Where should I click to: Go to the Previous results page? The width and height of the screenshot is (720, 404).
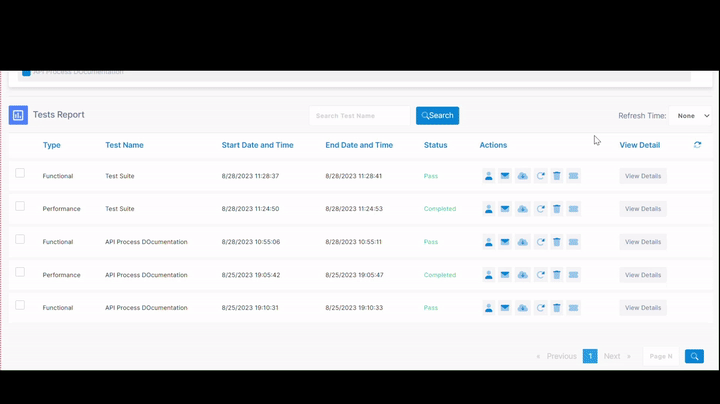click(x=557, y=356)
